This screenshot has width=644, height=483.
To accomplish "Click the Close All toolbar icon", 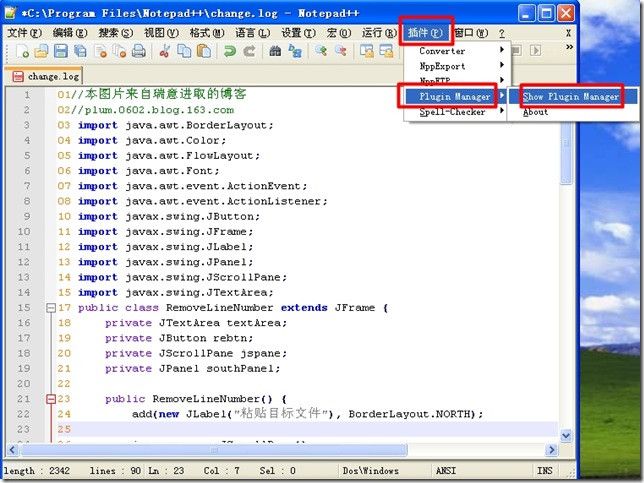I will pos(120,51).
